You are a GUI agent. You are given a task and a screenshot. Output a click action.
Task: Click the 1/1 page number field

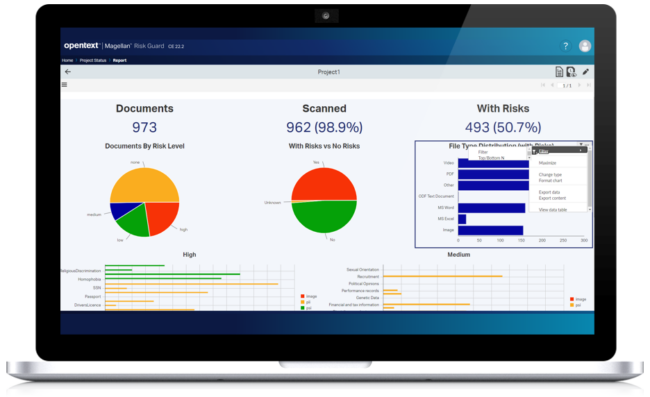[566, 85]
